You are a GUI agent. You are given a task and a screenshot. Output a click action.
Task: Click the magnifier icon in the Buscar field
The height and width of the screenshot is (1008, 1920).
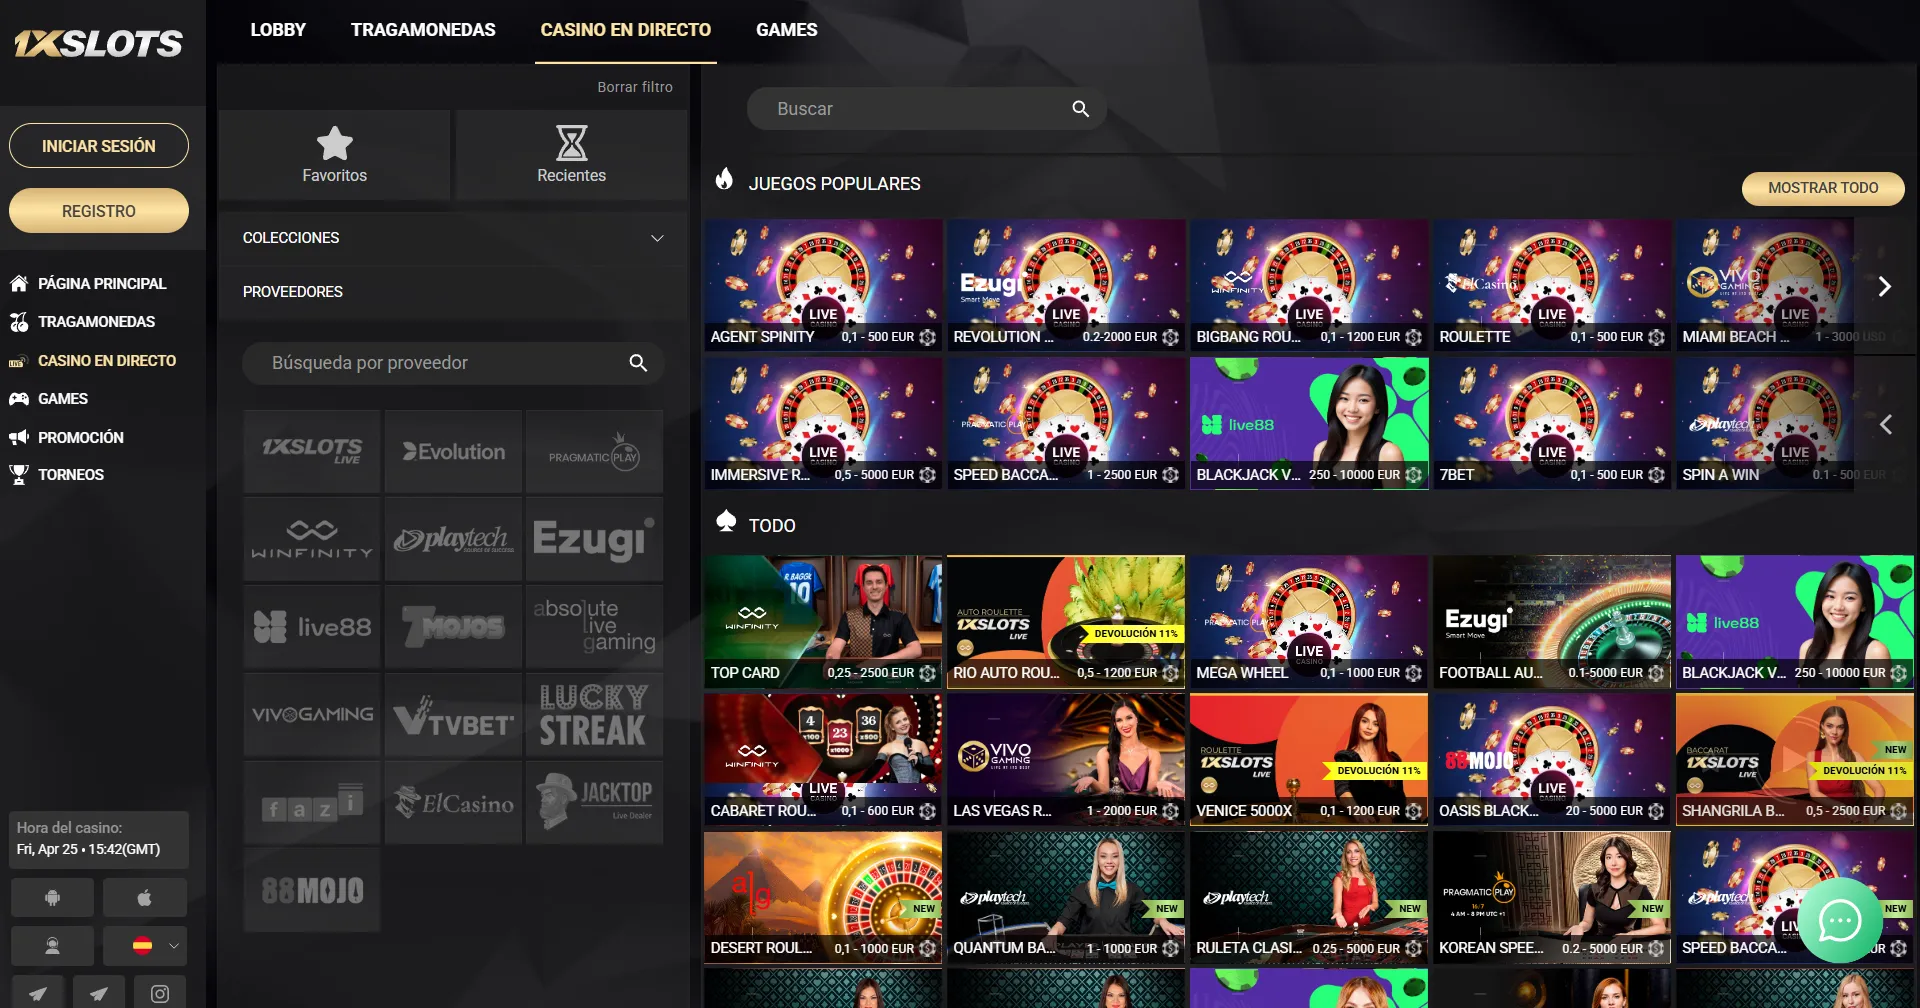(x=1080, y=109)
